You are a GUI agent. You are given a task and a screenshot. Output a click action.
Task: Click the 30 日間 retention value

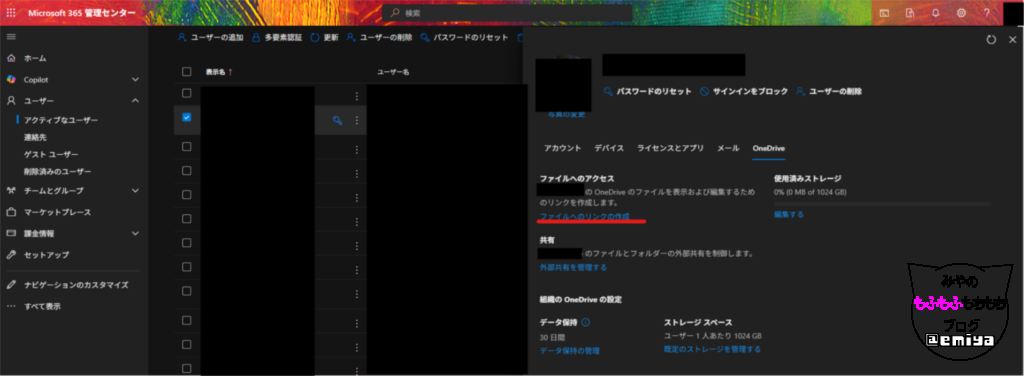click(552, 337)
